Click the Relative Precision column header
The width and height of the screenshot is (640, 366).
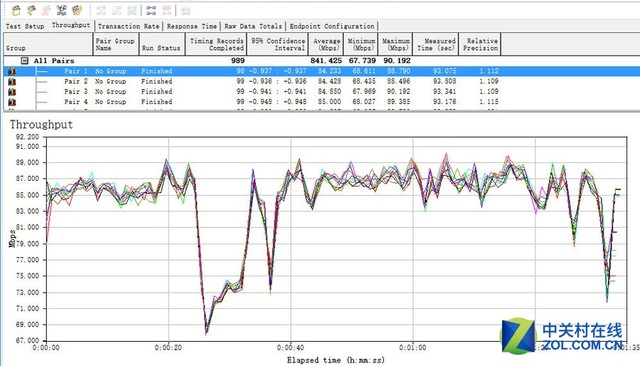point(480,44)
